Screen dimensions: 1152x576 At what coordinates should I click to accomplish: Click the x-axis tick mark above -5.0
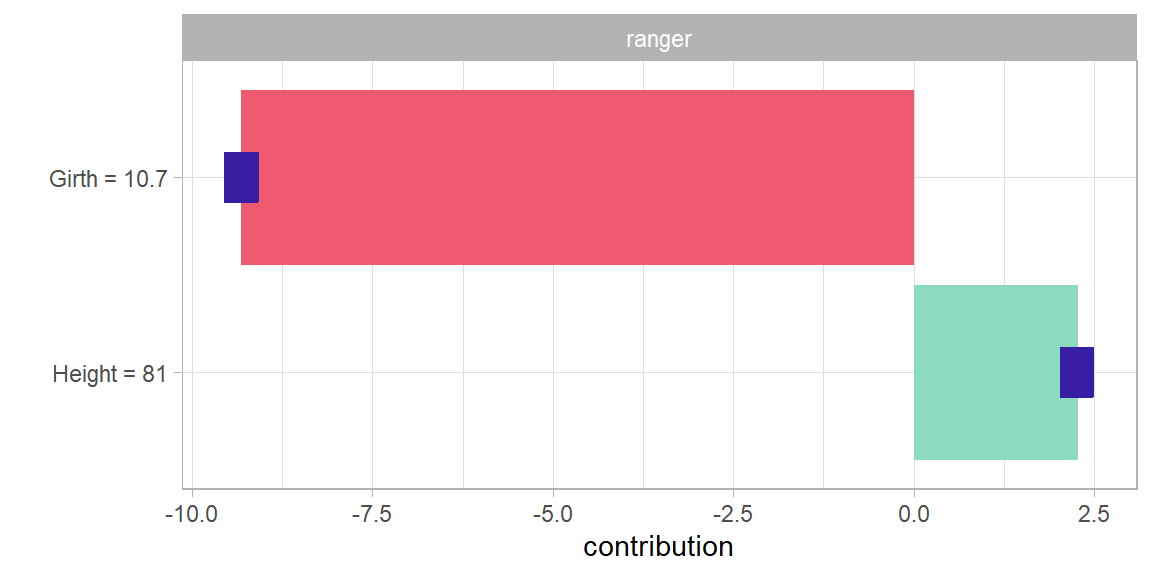(553, 492)
